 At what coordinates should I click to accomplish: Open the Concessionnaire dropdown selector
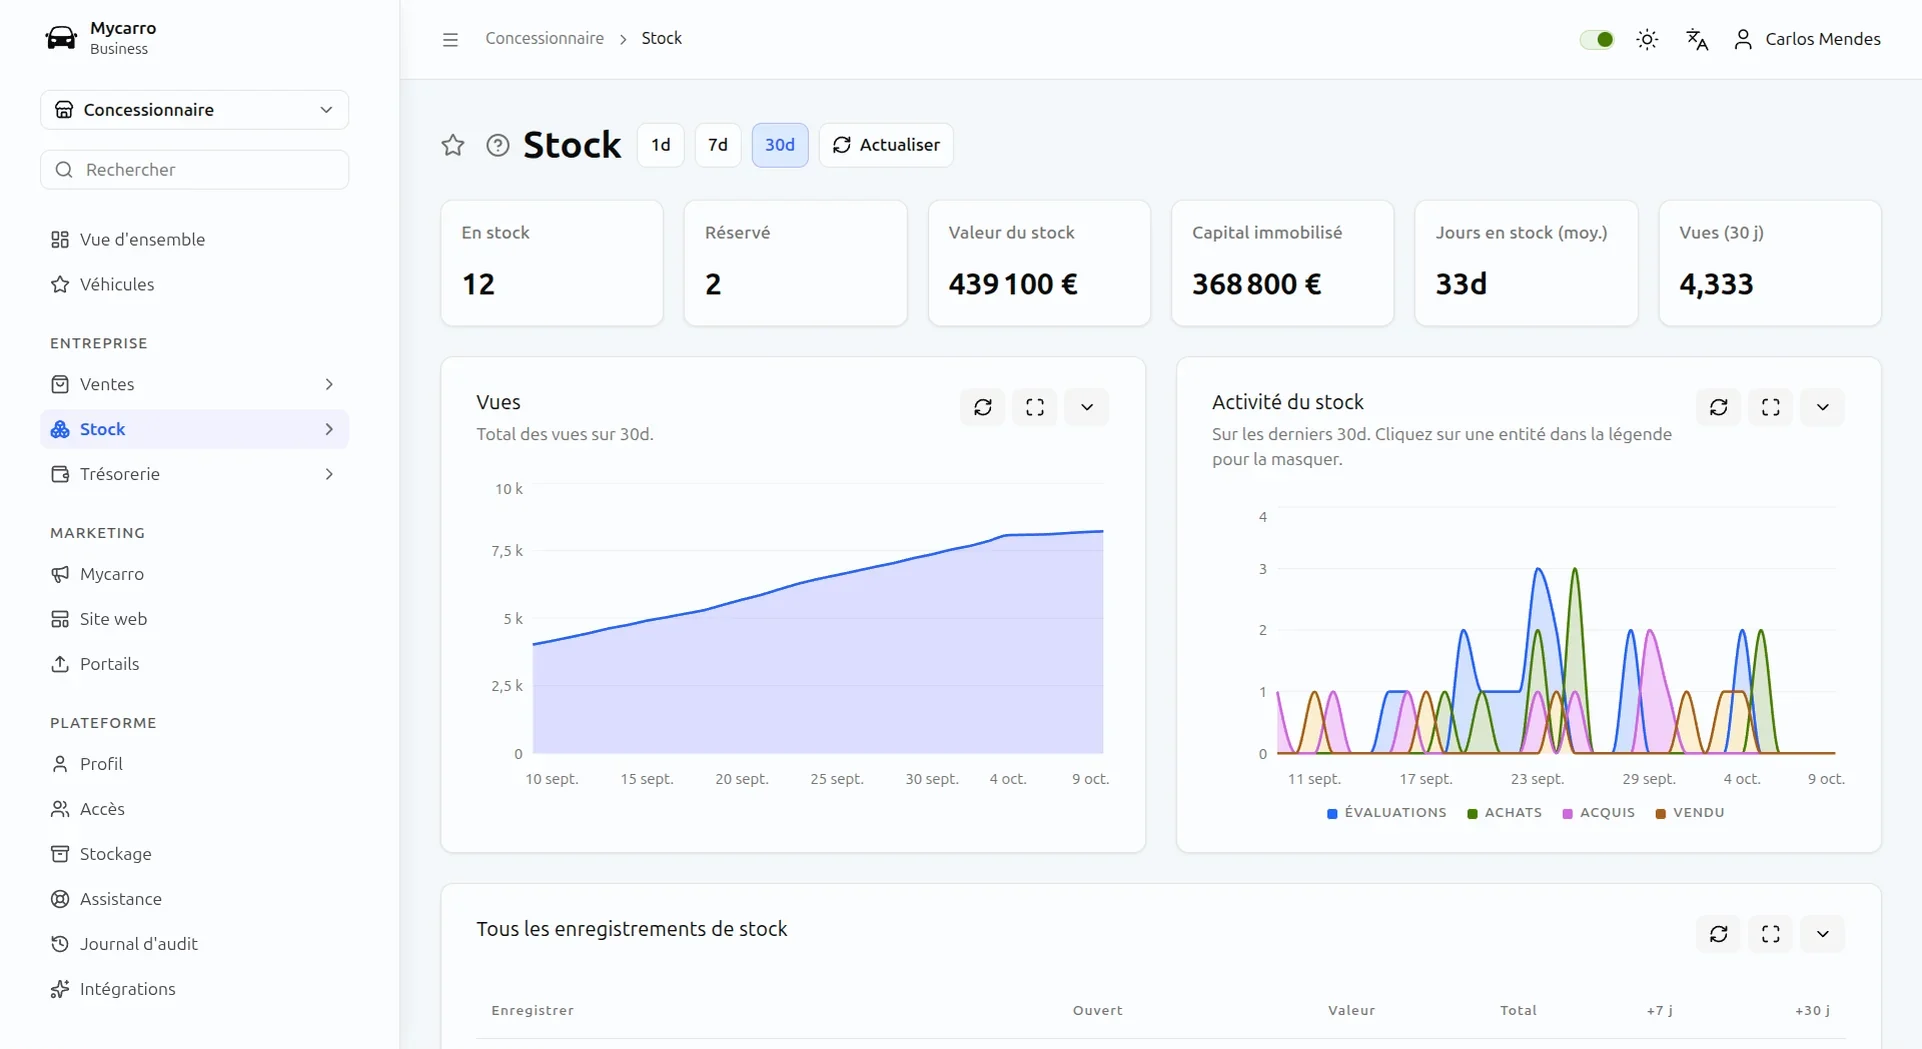pyautogui.click(x=195, y=110)
